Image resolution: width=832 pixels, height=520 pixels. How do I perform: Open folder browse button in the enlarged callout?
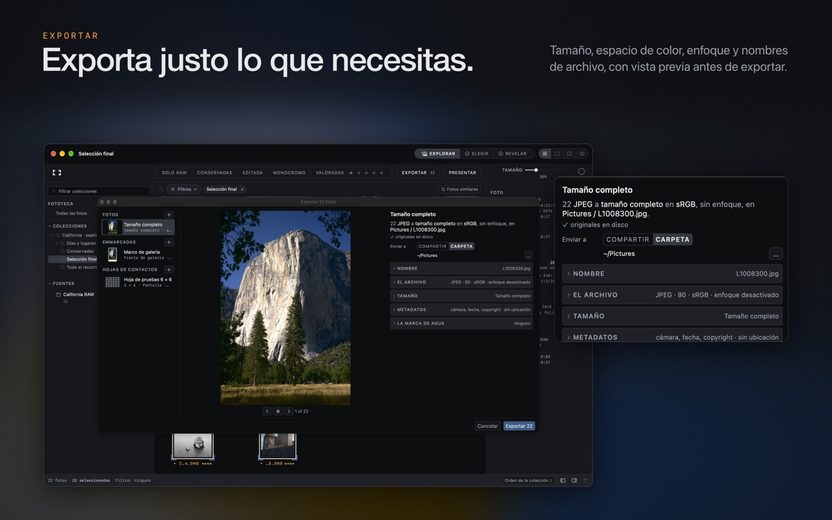coord(775,254)
